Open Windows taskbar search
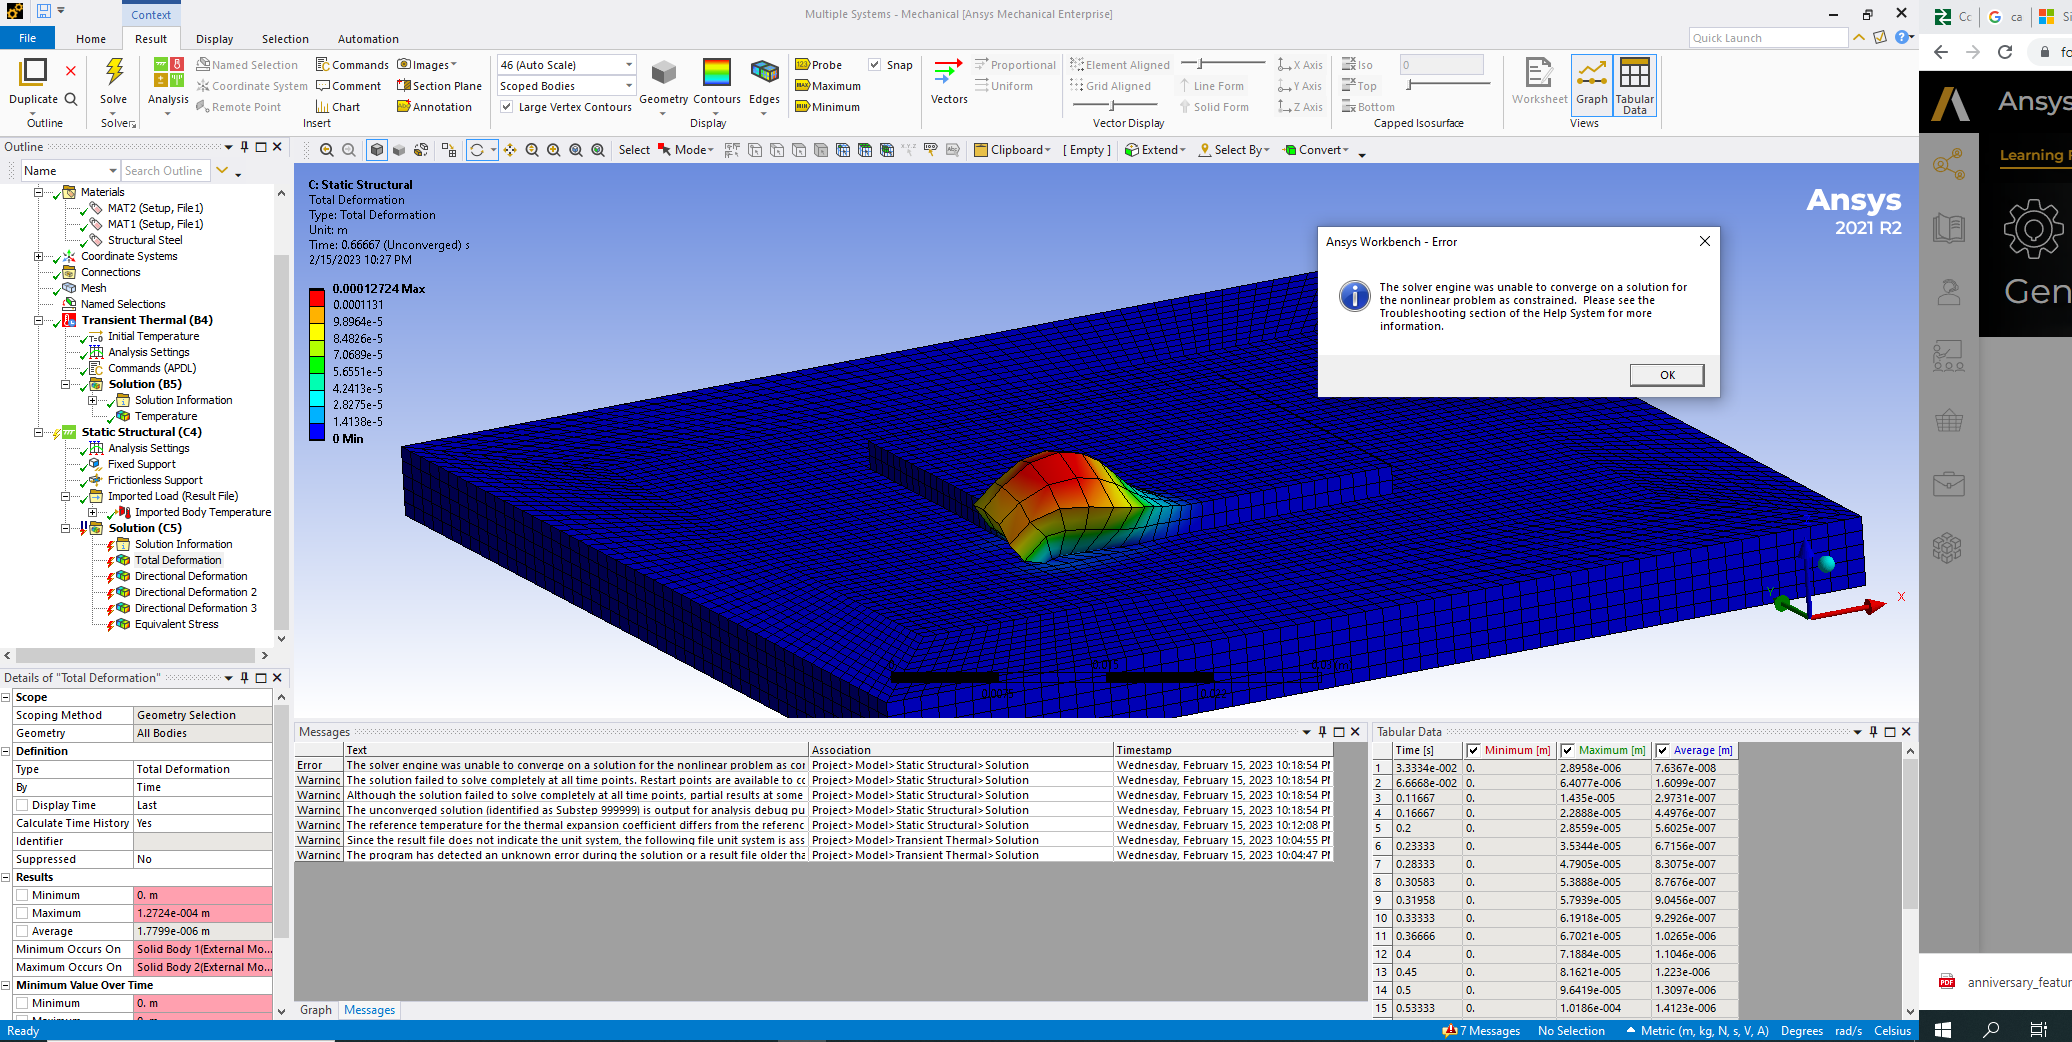The width and height of the screenshot is (2072, 1042). (1991, 1029)
